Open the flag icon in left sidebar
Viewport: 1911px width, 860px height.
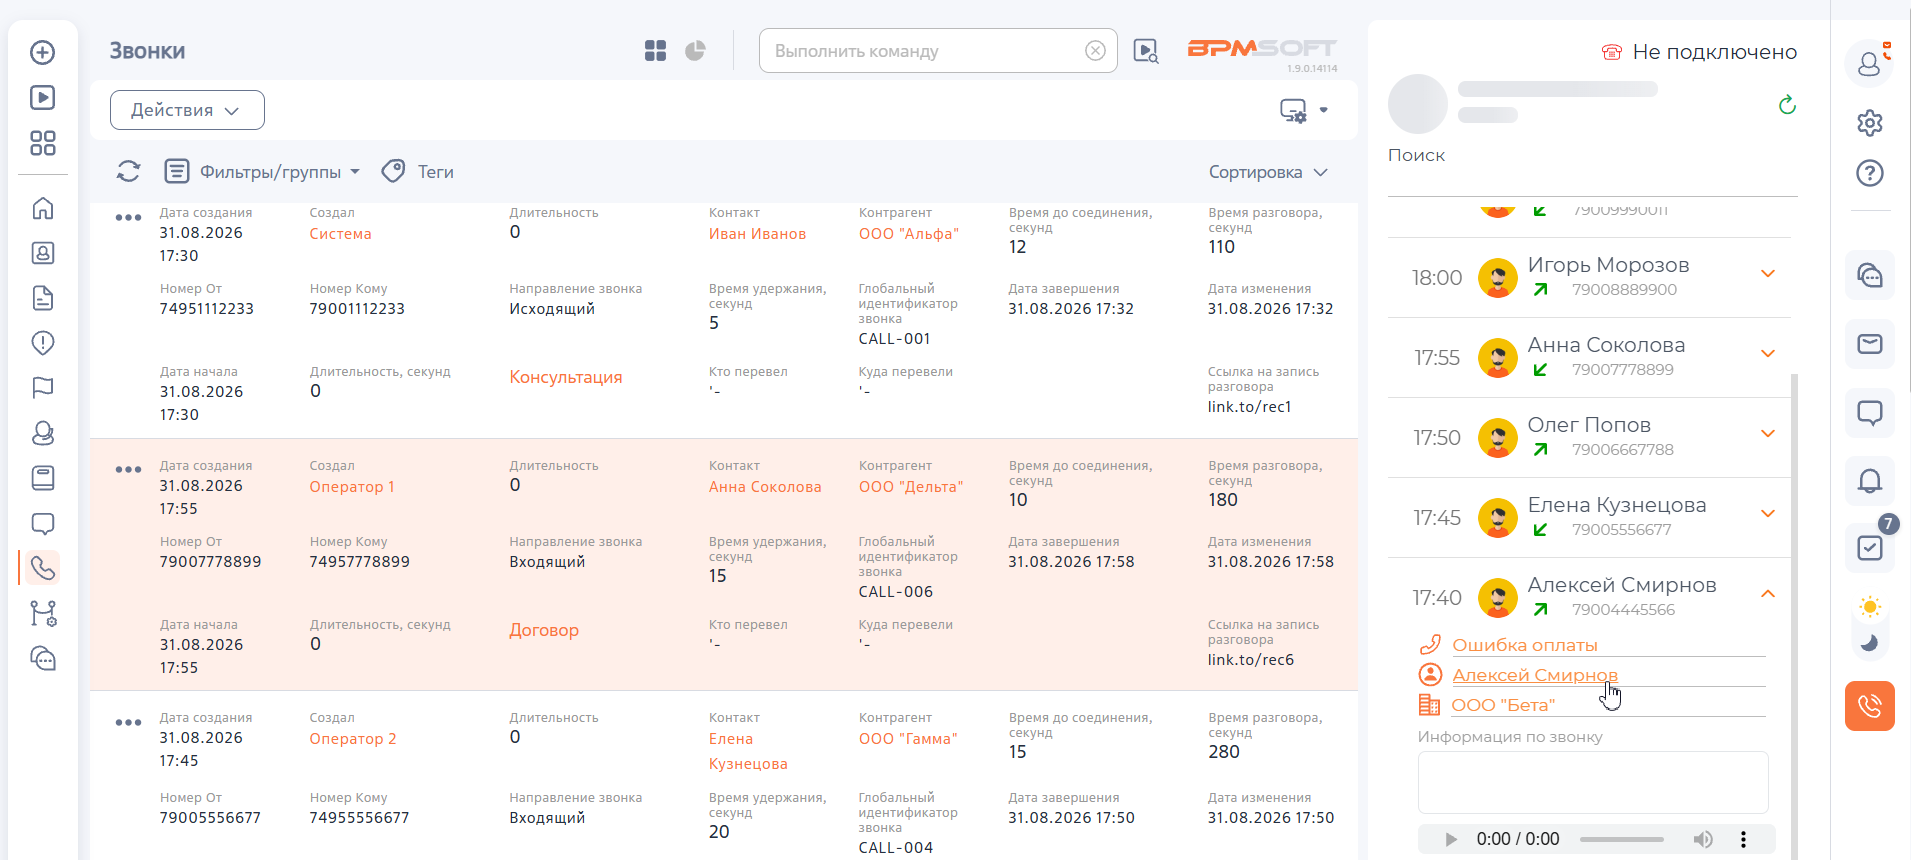pyautogui.click(x=42, y=388)
